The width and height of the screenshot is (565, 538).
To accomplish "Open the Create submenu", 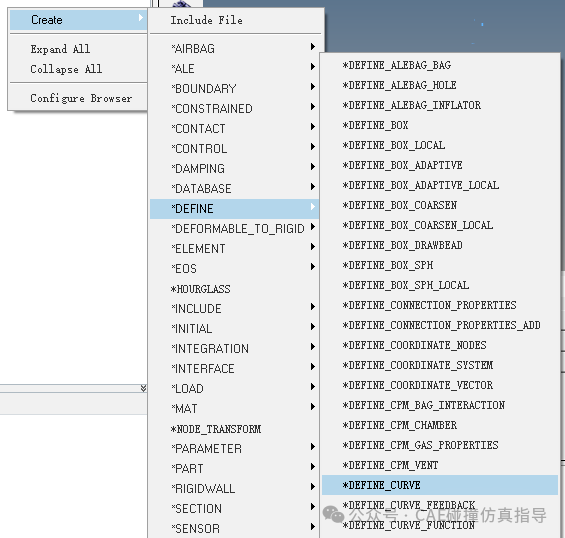I will point(78,20).
